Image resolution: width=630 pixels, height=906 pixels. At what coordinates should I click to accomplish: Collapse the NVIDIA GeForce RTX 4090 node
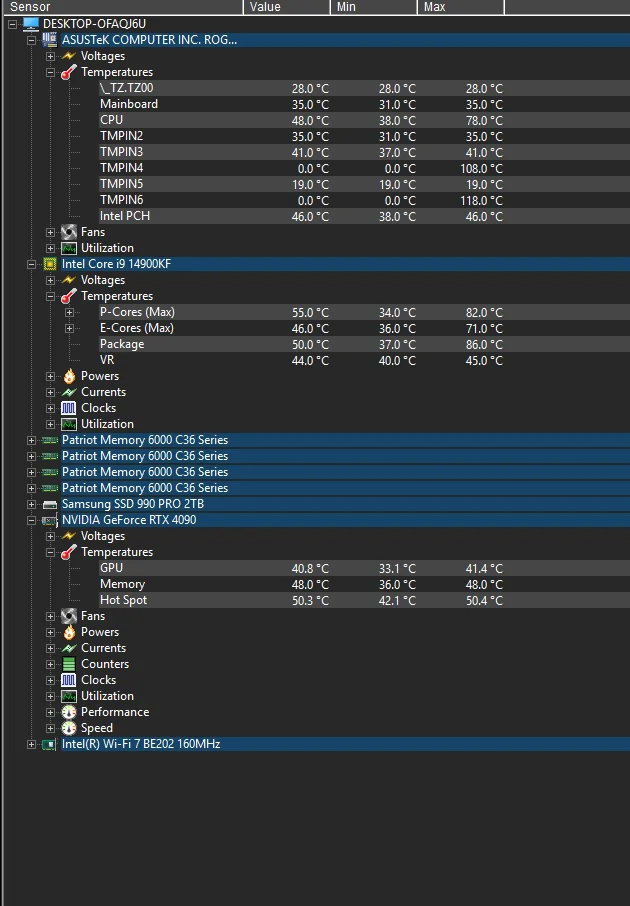point(31,521)
